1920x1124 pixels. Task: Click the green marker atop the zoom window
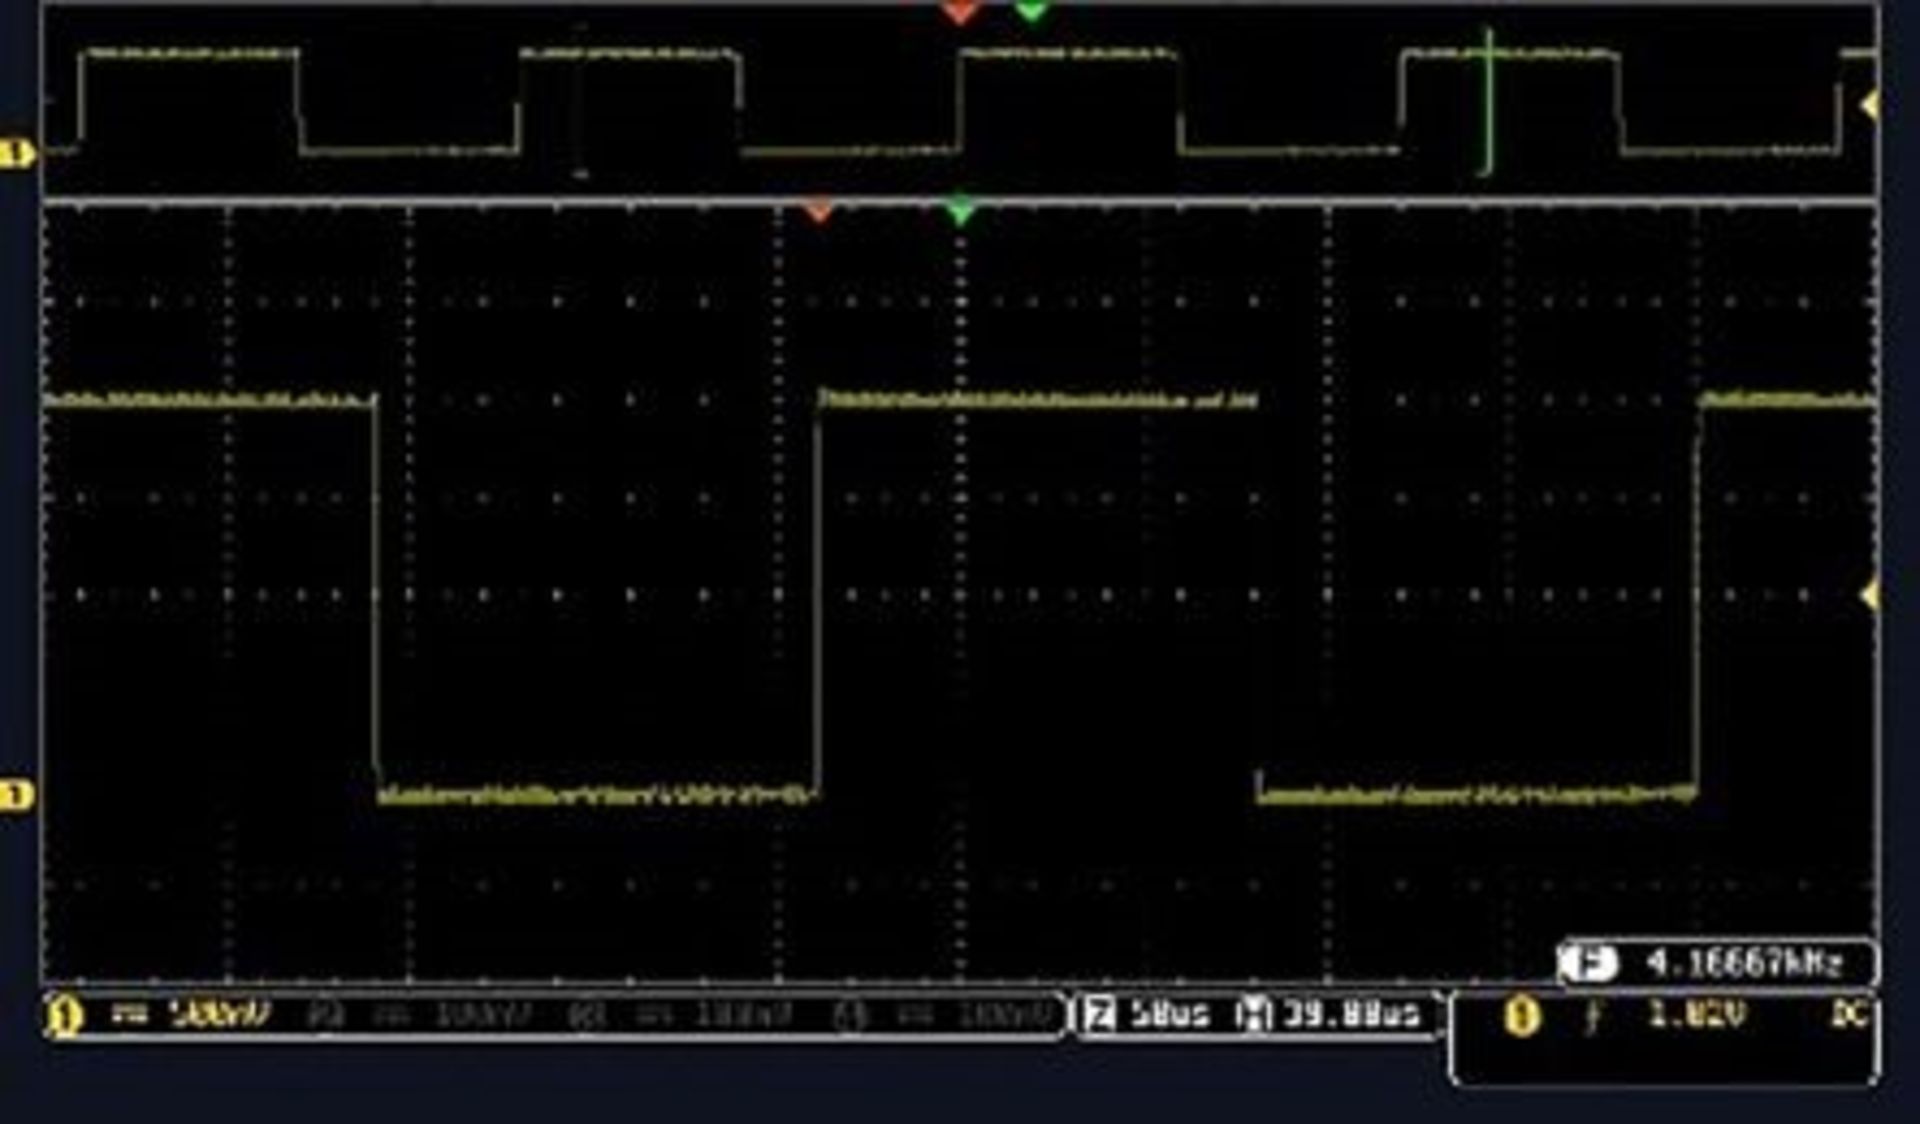(960, 211)
